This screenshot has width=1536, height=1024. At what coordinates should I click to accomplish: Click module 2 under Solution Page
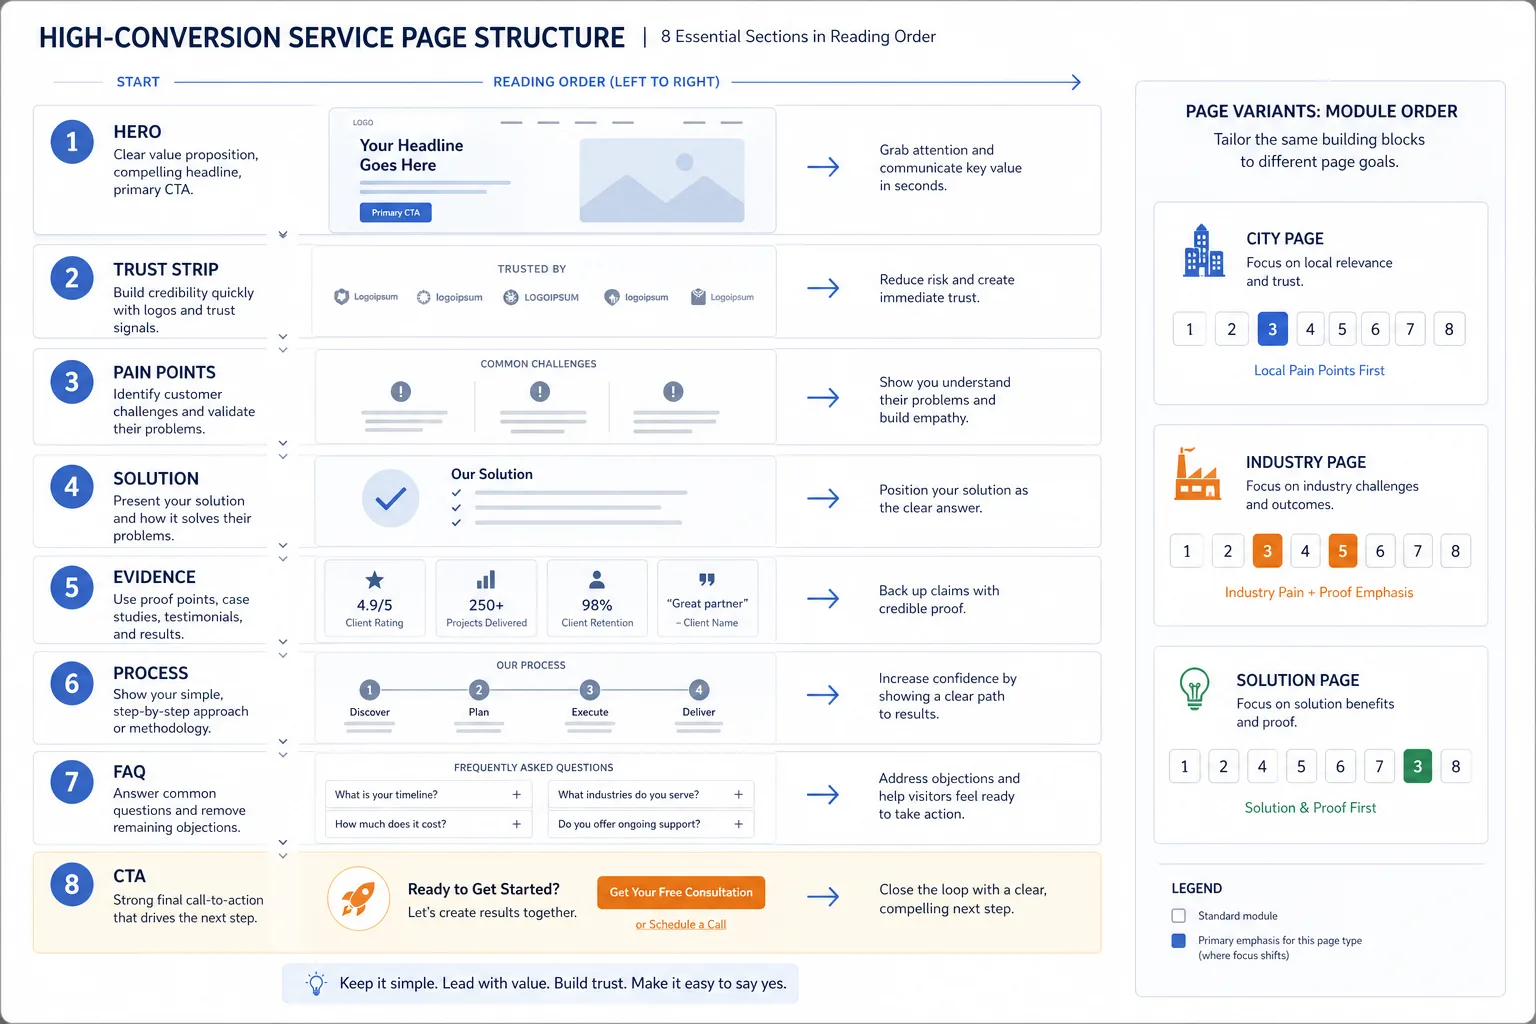click(x=1223, y=767)
